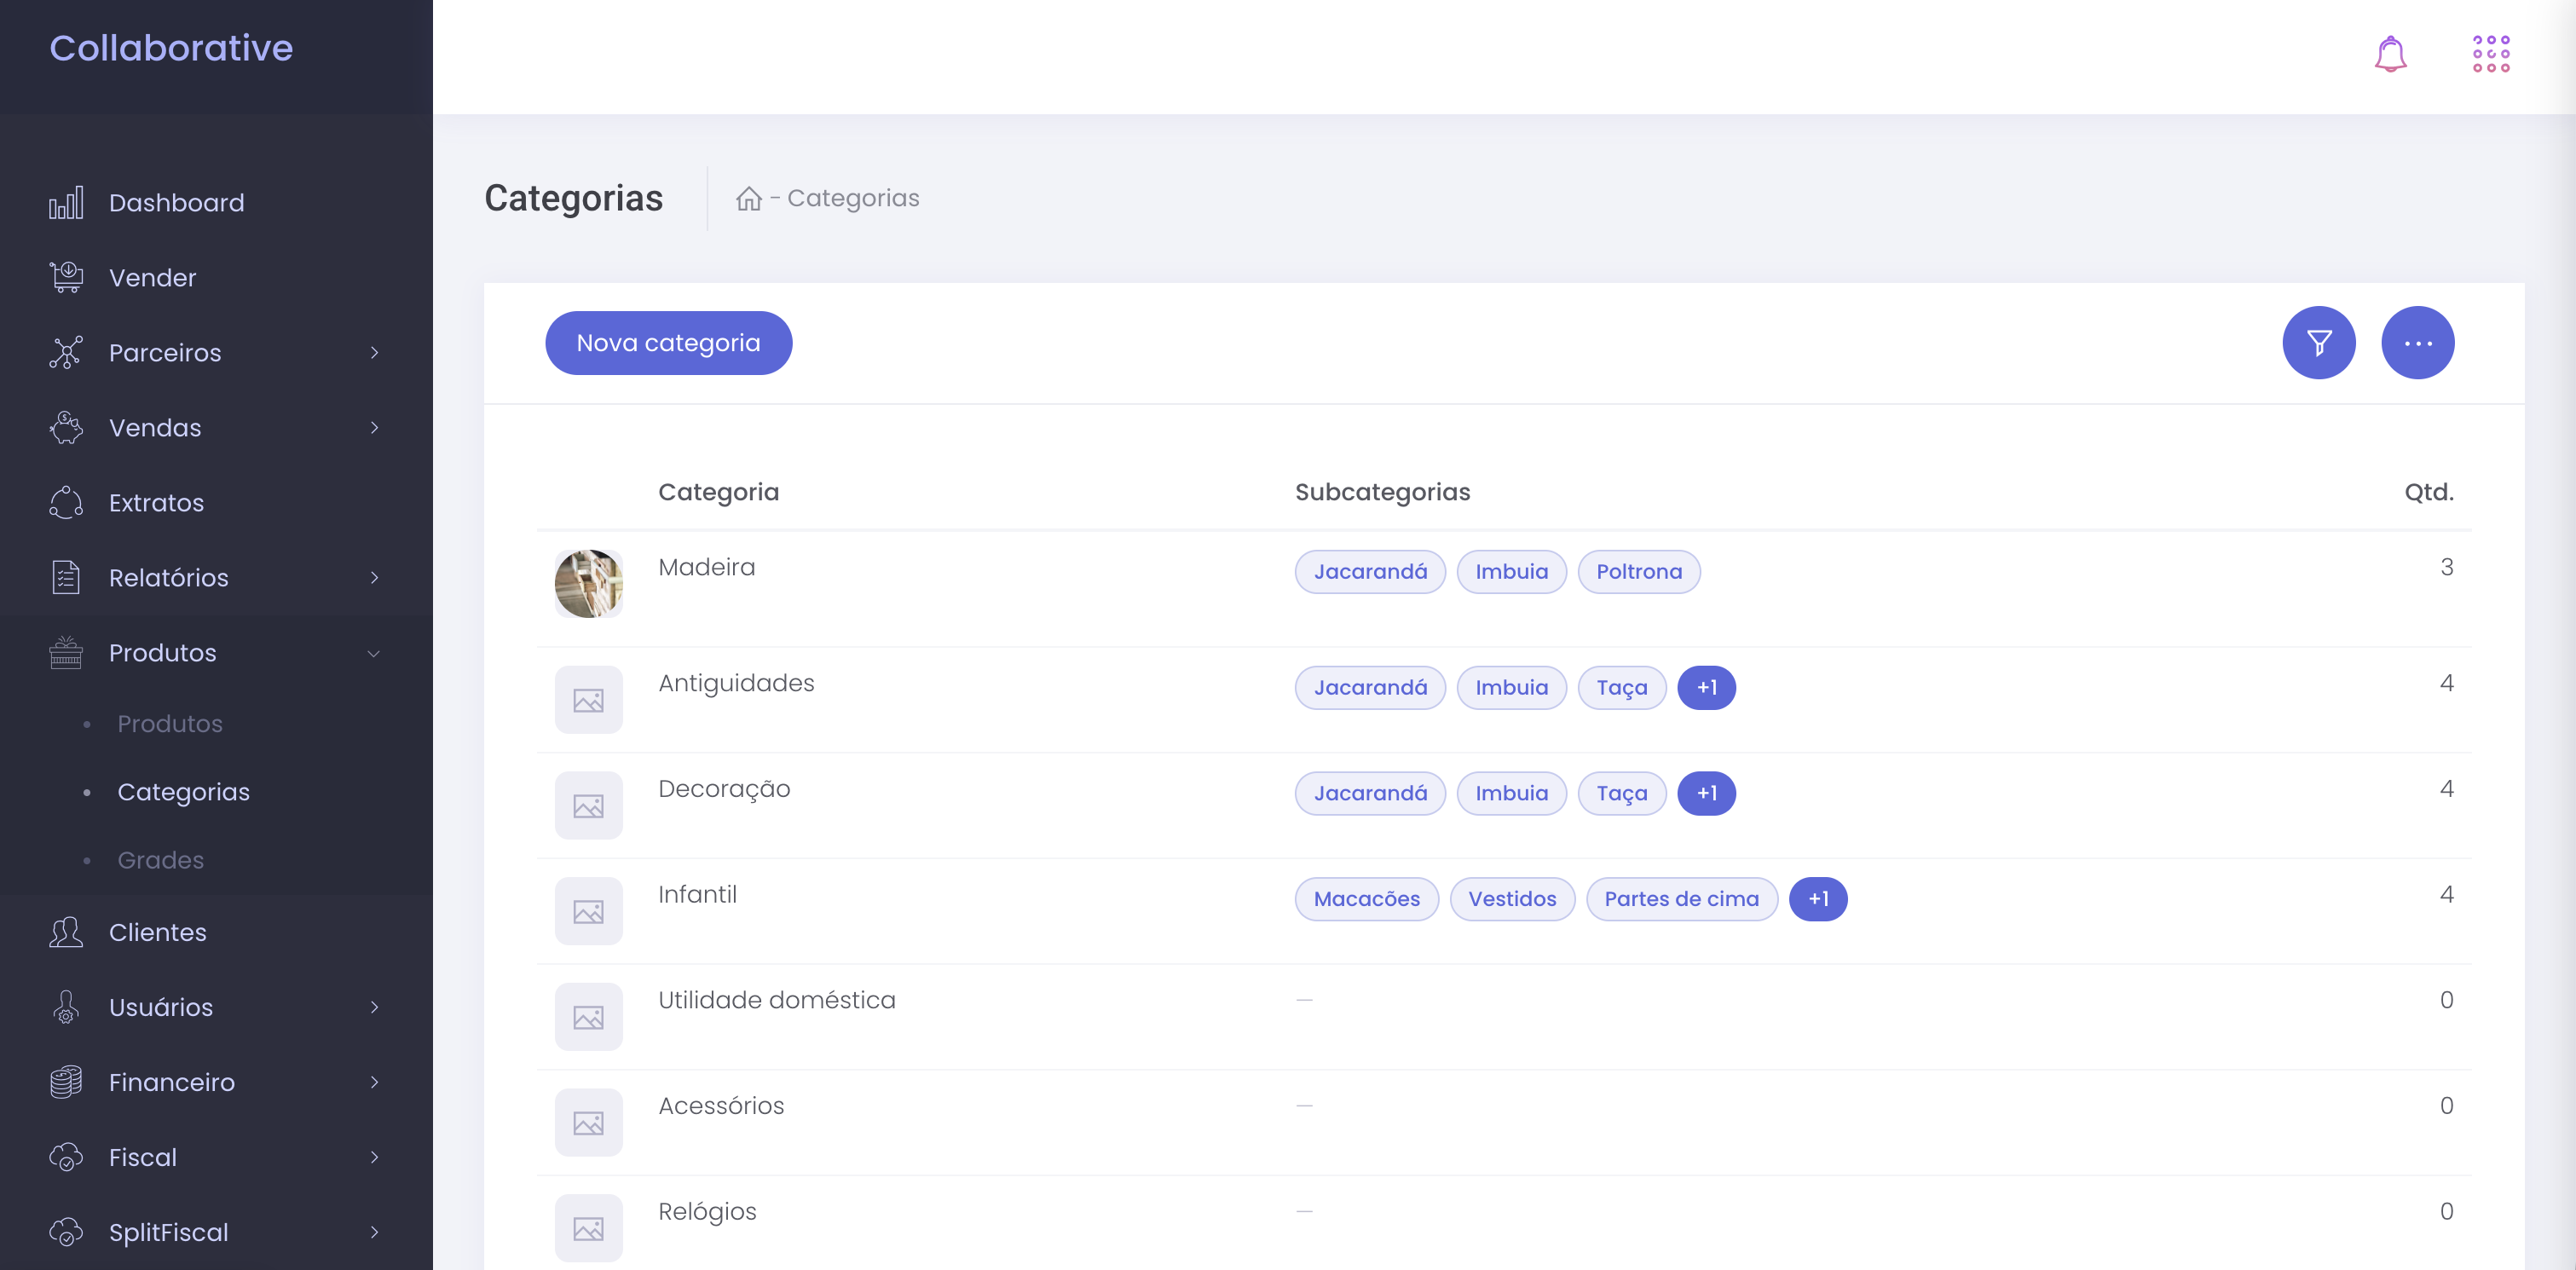Click the Extratos icon in sidebar

click(66, 502)
